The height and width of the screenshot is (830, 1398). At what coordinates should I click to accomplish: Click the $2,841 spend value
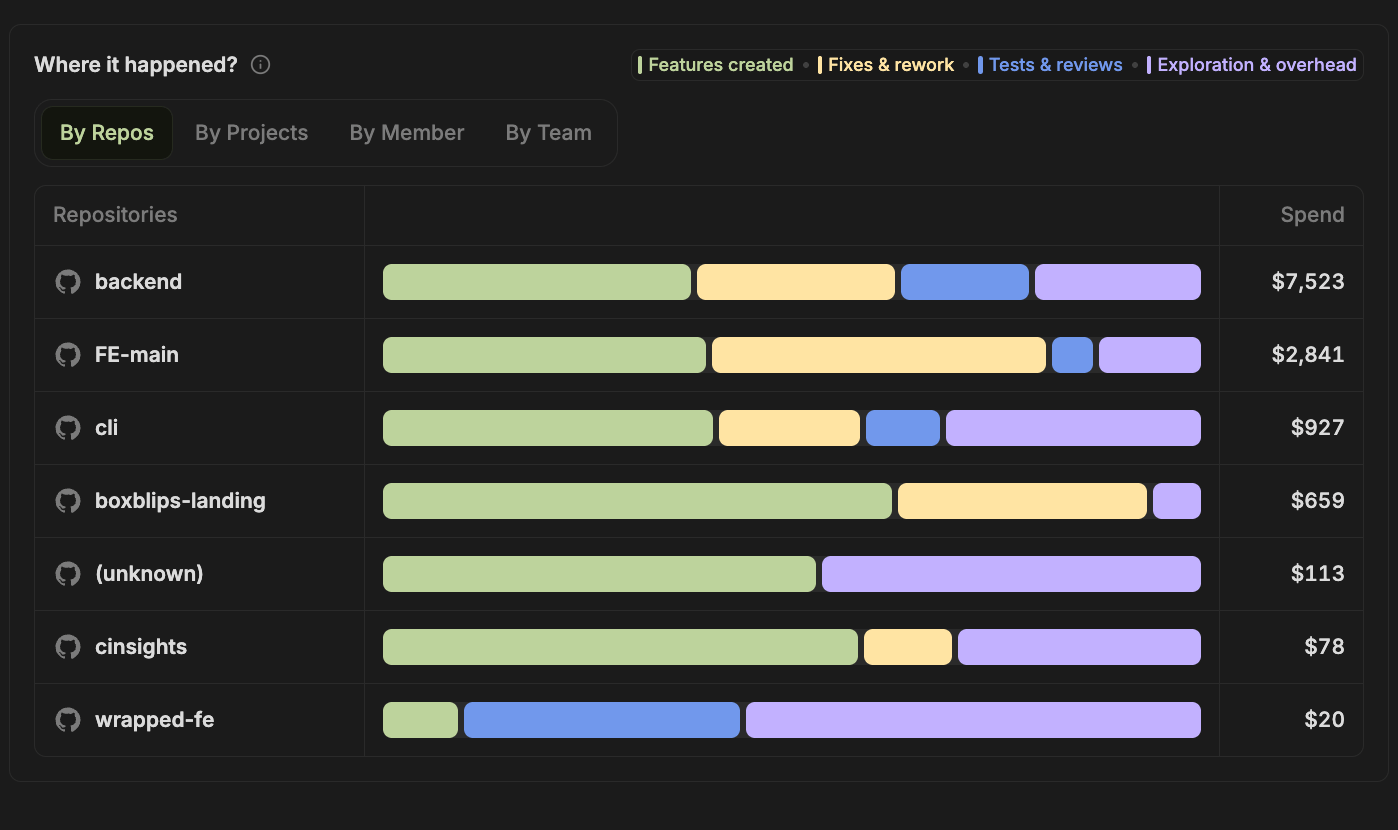coord(1308,355)
